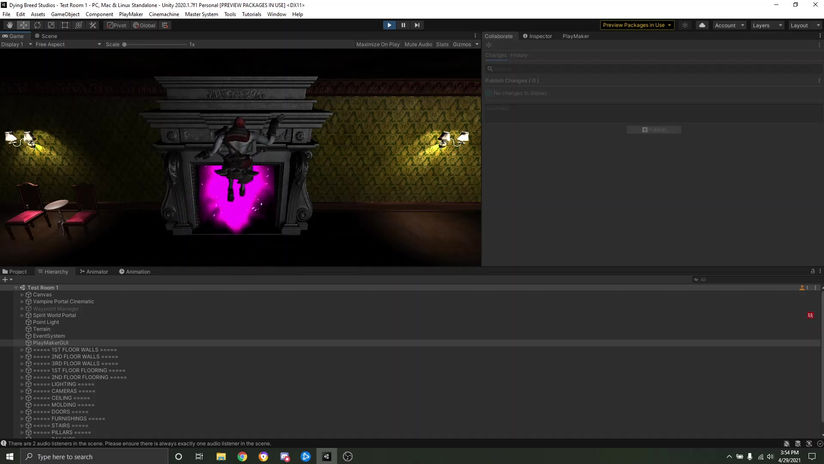Select EventSystem in Hierarchy

[x=49, y=336]
